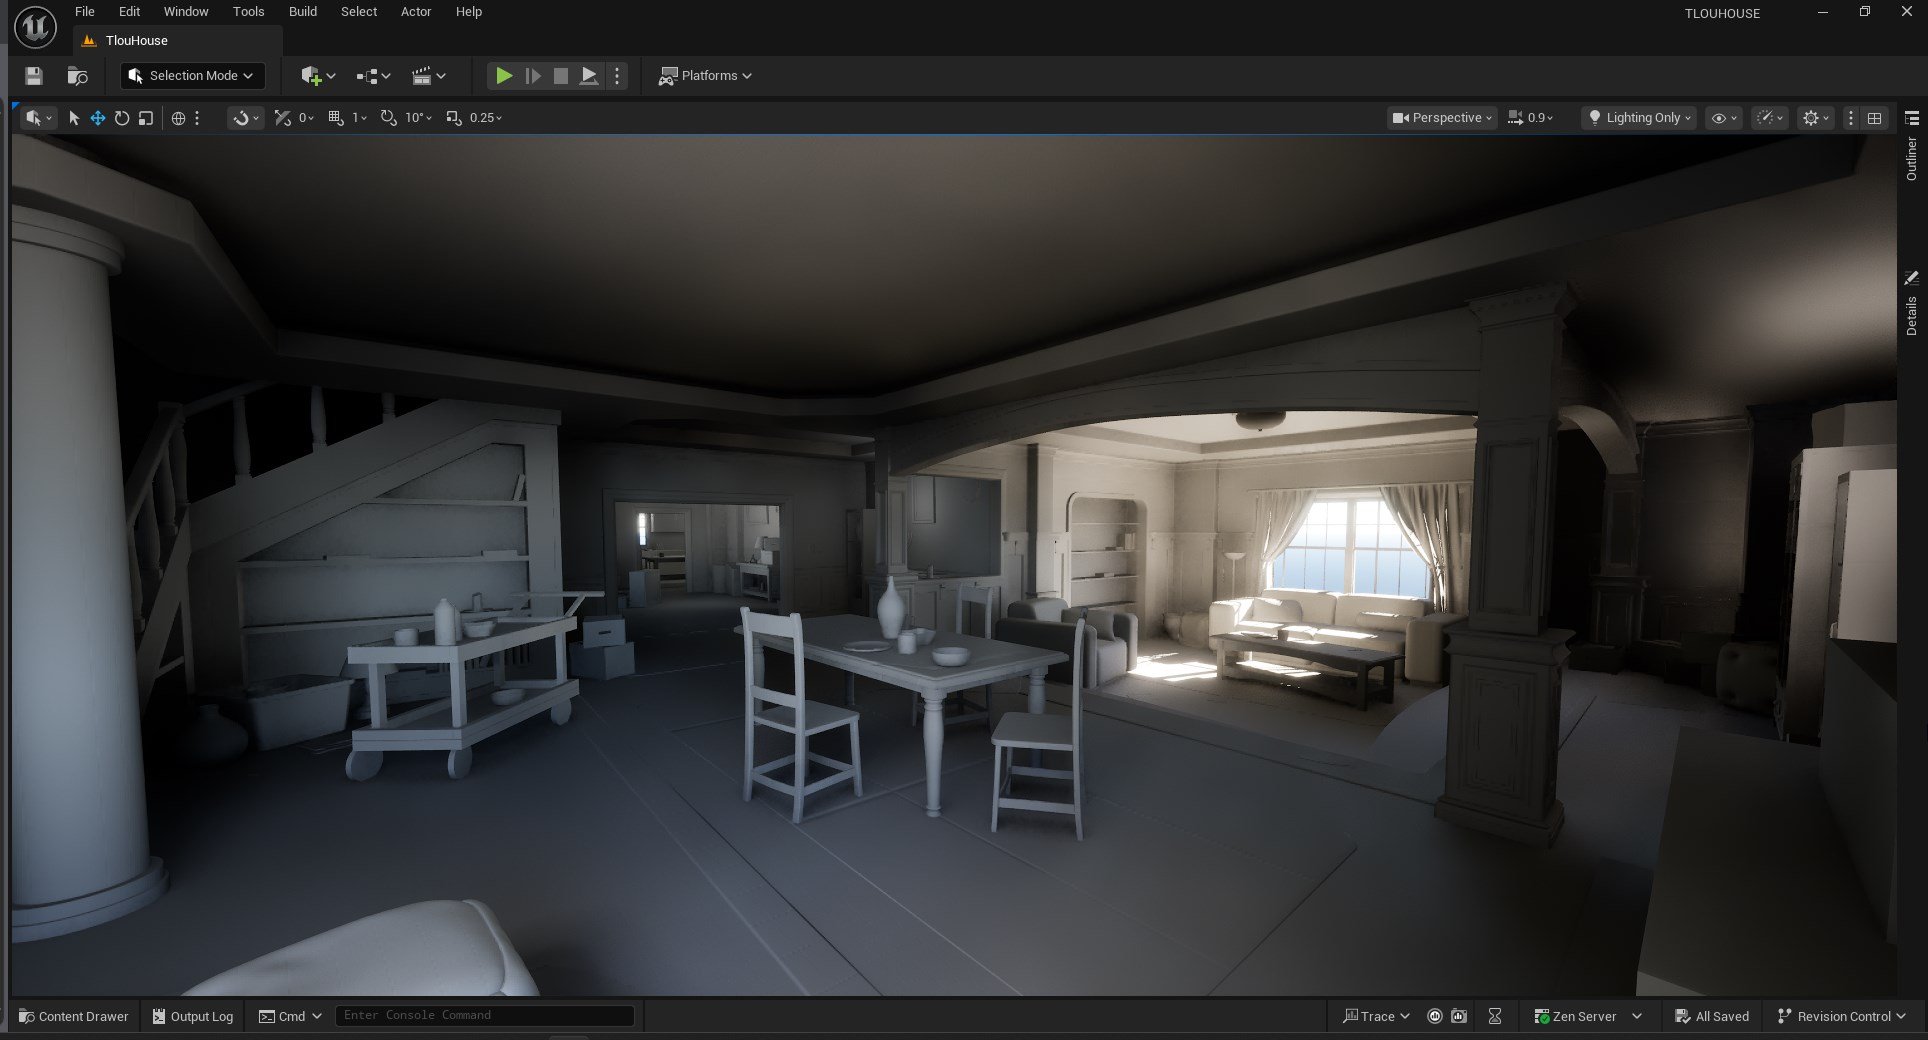This screenshot has width=1928, height=1040.
Task: Click the Eject from player button
Action: 589,76
